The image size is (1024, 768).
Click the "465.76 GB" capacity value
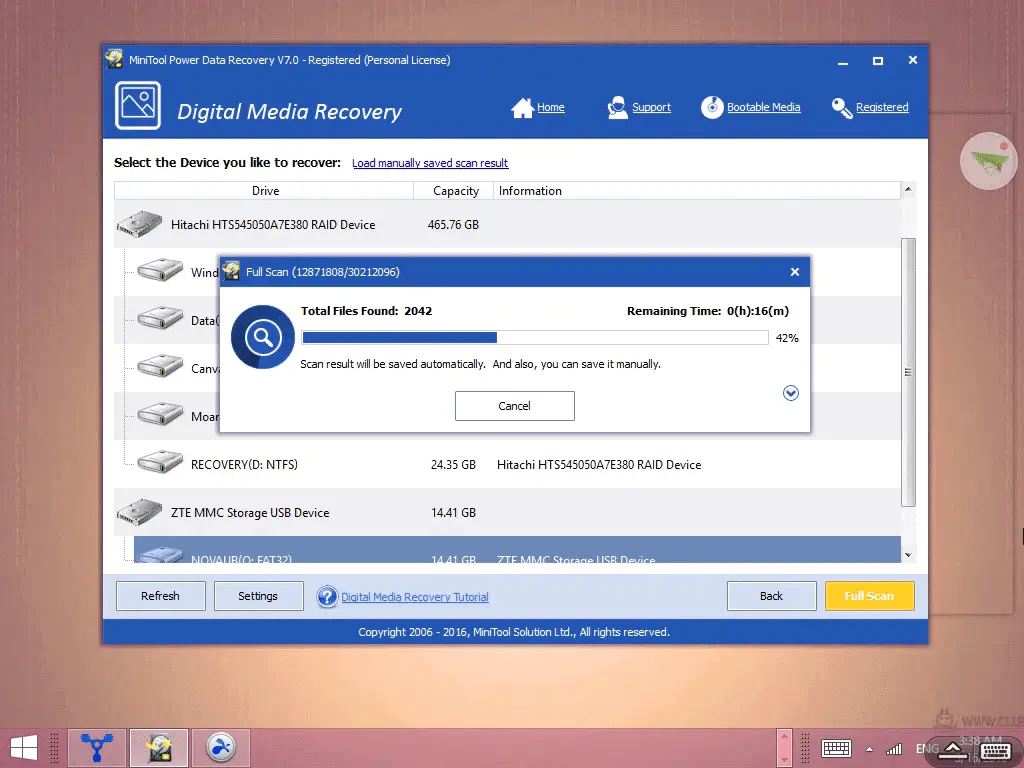(x=453, y=225)
